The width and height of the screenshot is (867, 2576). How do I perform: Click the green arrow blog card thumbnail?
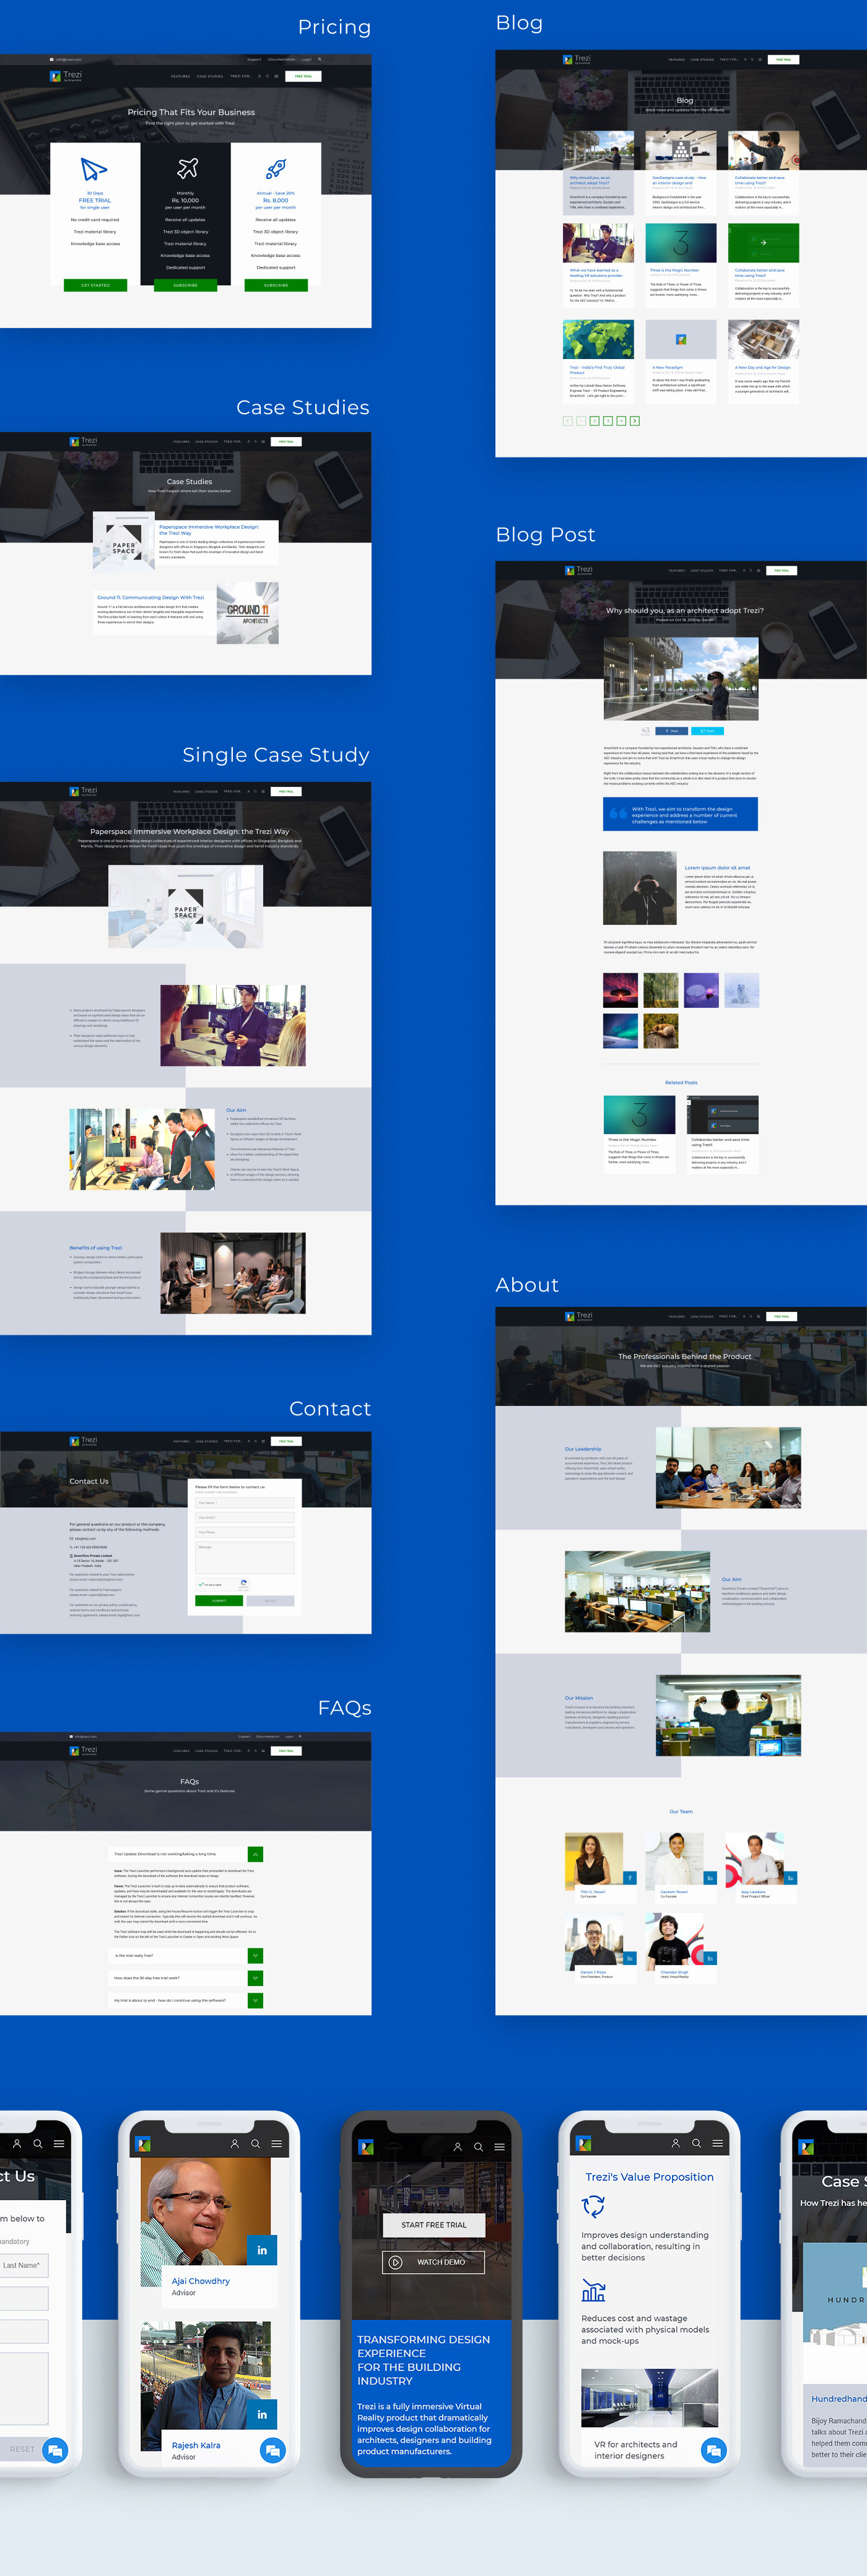click(x=763, y=243)
